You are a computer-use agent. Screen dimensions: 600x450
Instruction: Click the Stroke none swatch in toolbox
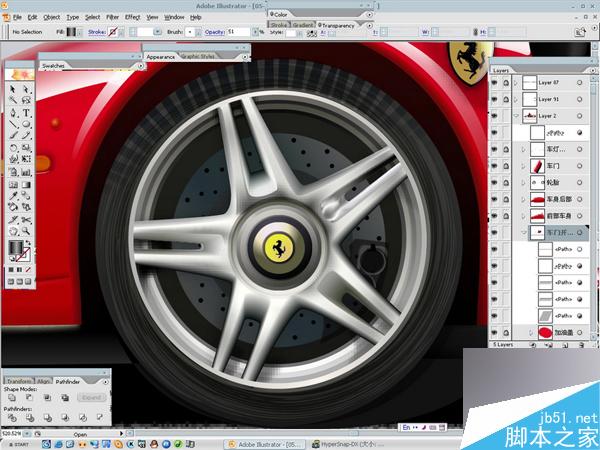click(23, 256)
